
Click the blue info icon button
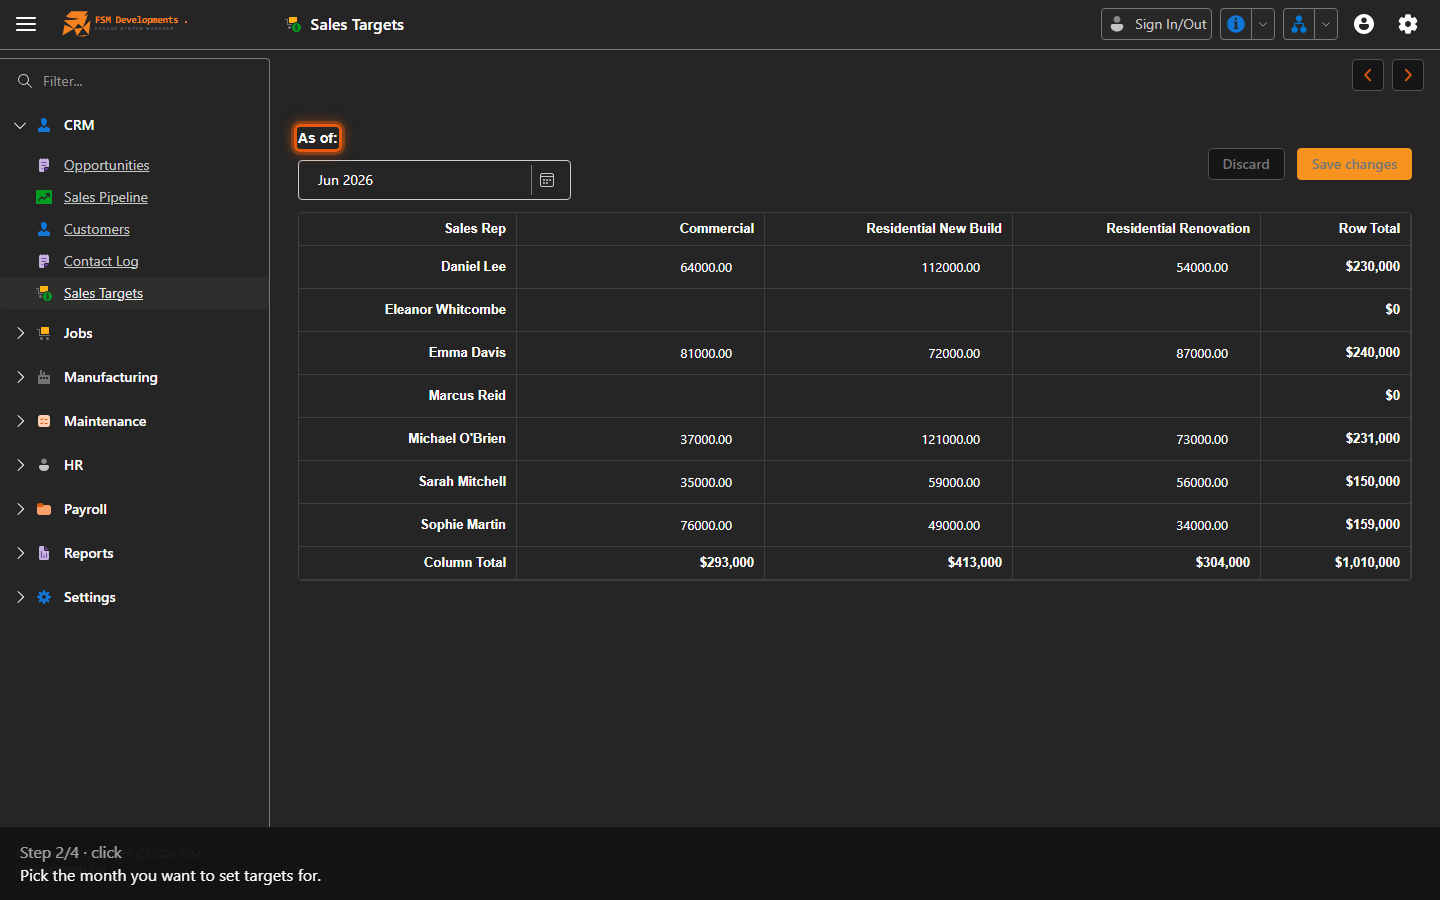point(1236,24)
